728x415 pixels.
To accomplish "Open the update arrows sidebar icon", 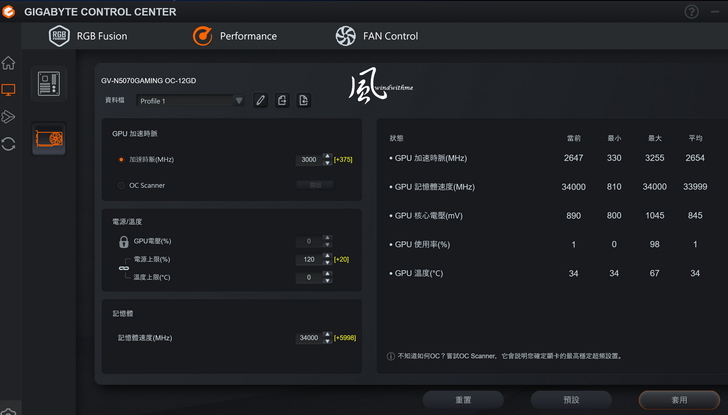I will (x=9, y=143).
